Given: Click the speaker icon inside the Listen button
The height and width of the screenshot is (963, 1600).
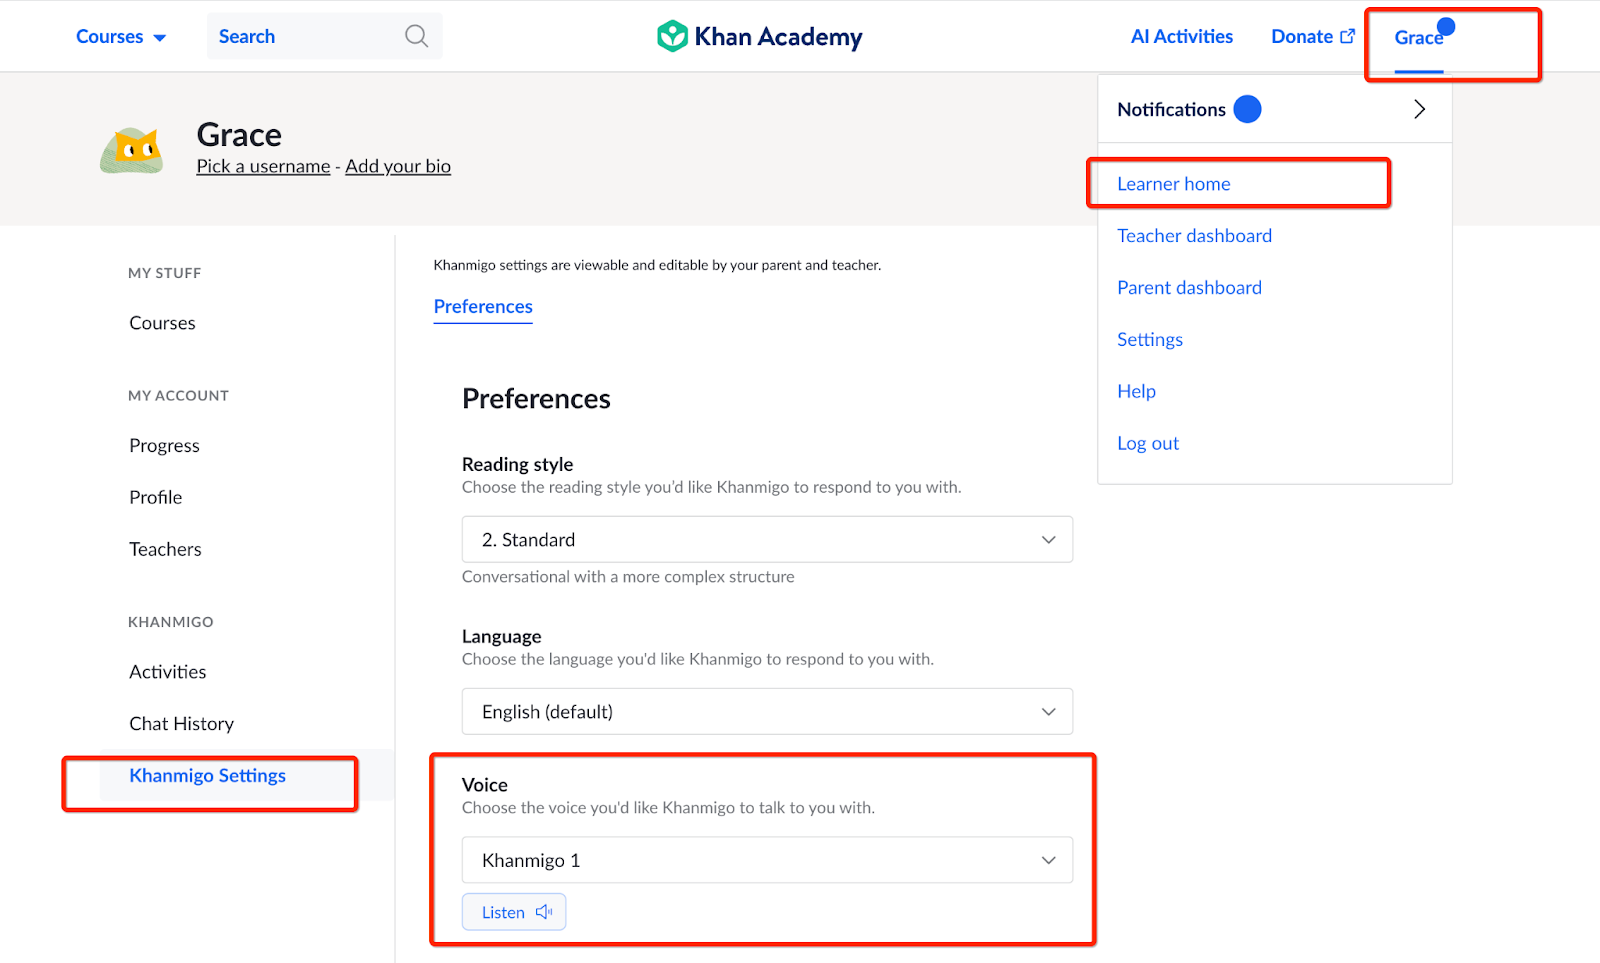Looking at the screenshot, I should (543, 911).
